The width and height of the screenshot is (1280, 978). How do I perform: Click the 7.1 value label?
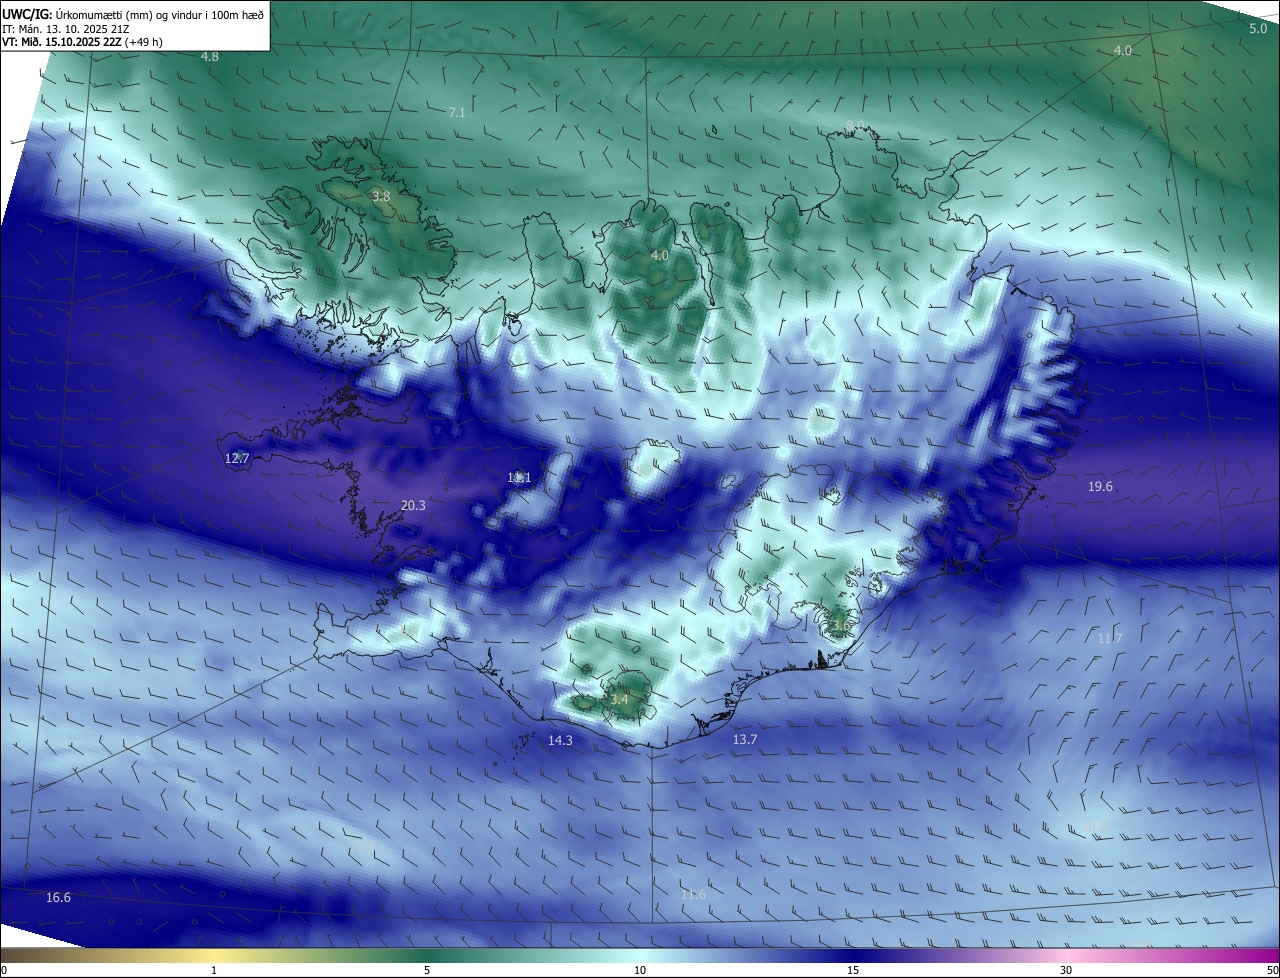(x=457, y=113)
